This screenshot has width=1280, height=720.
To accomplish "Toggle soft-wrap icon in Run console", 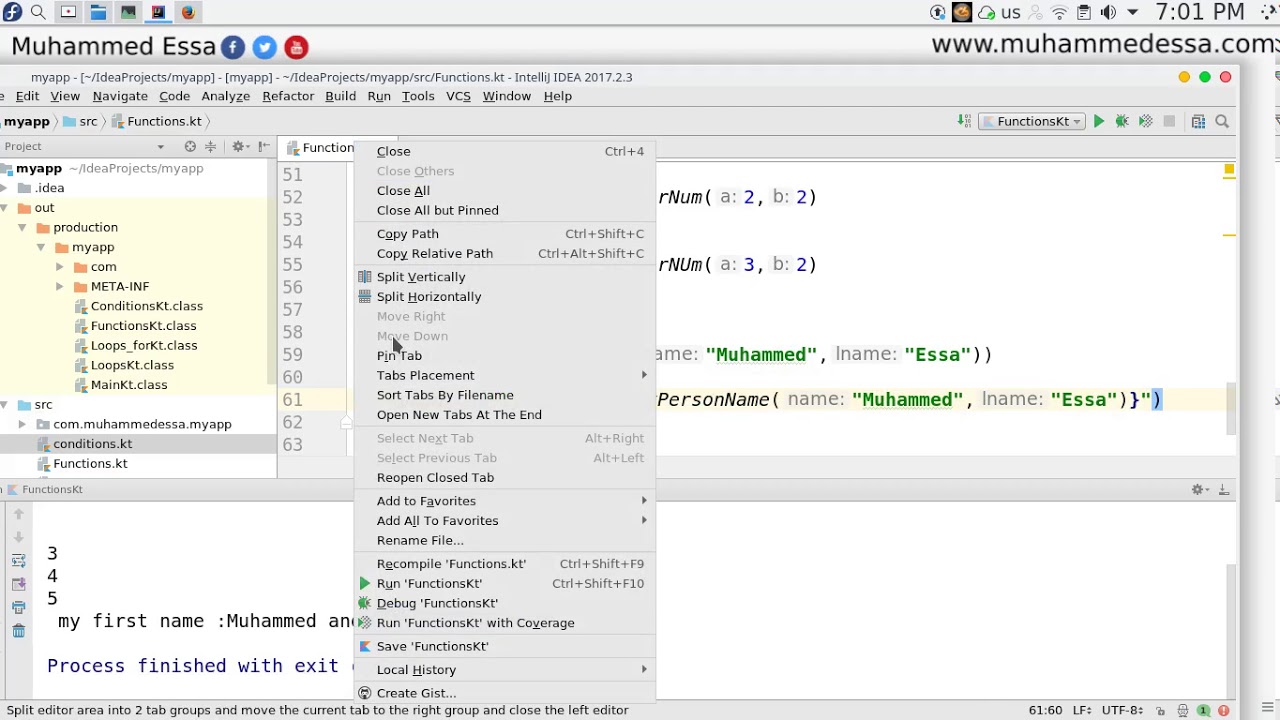I will (x=18, y=561).
